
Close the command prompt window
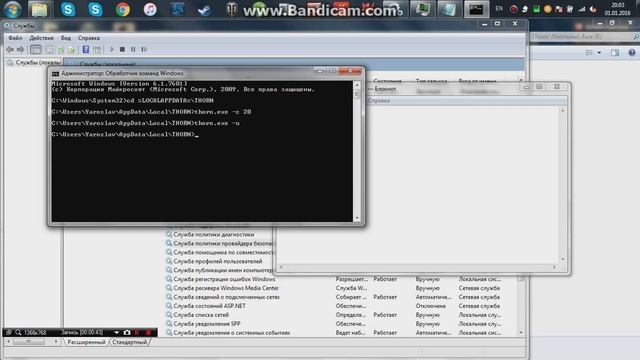pos(350,71)
